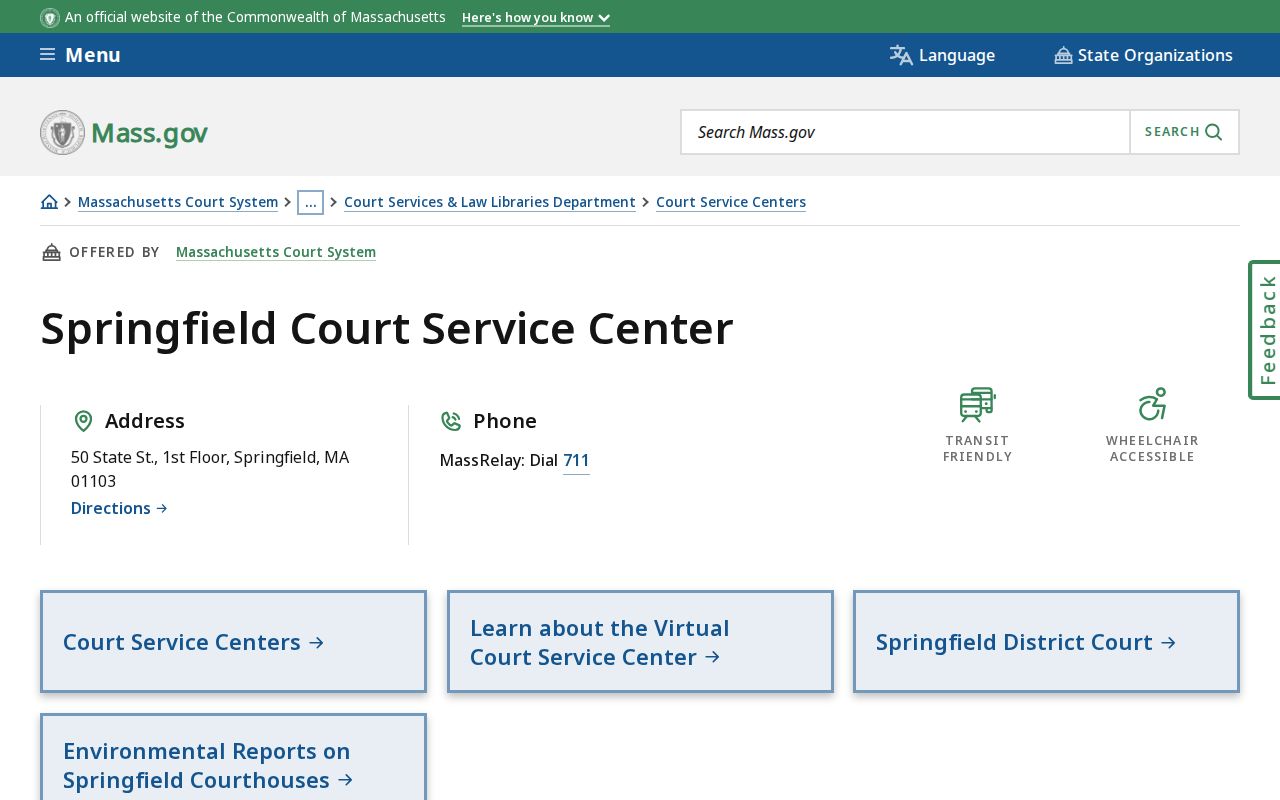This screenshot has width=1280, height=800.
Task: Click the transit friendly bus icon
Action: [x=978, y=405]
